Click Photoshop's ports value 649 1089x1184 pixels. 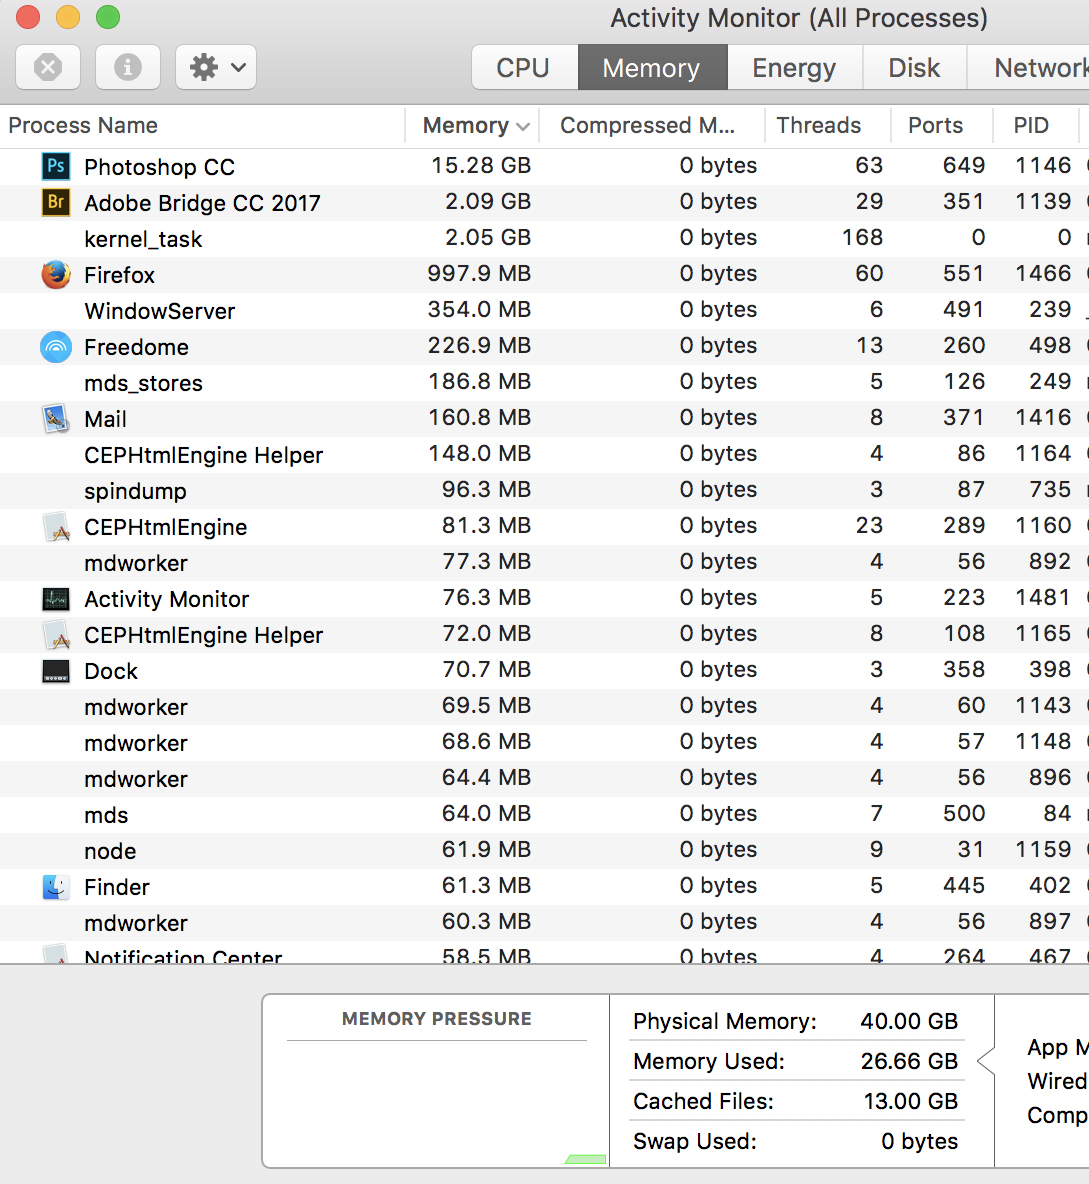[x=964, y=165]
